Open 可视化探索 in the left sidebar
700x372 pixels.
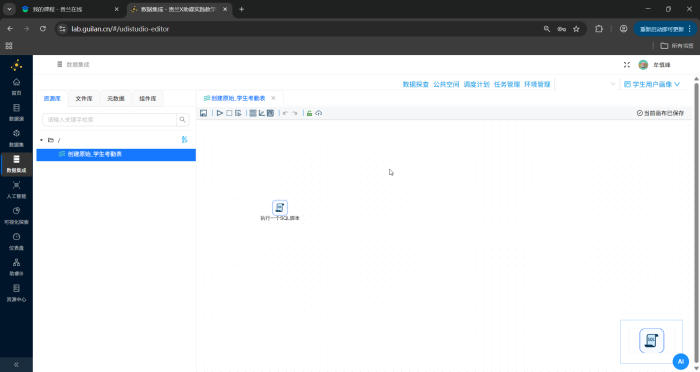17,215
